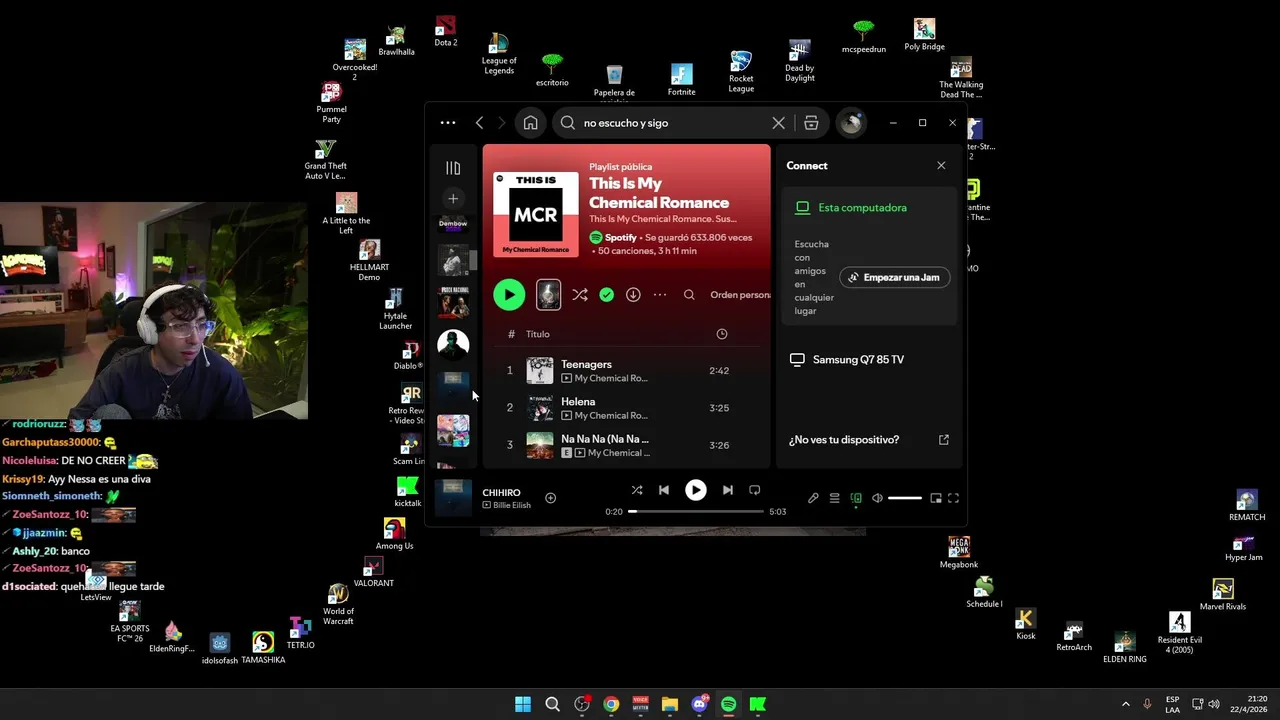Viewport: 1280px width, 720px height.
Task: Skip to the previous track
Action: (664, 490)
